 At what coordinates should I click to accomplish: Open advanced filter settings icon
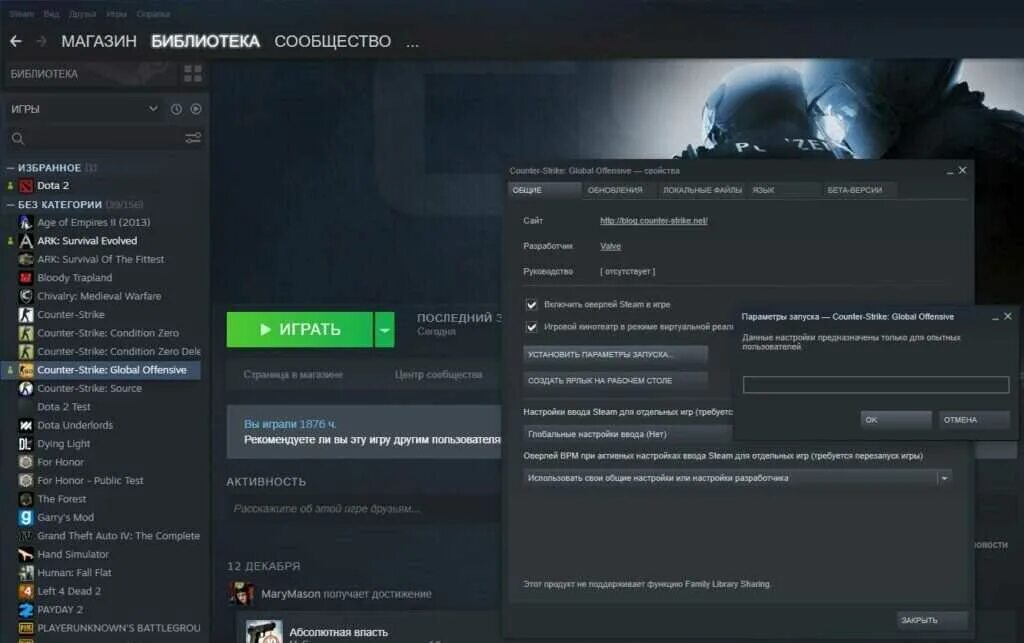(193, 138)
